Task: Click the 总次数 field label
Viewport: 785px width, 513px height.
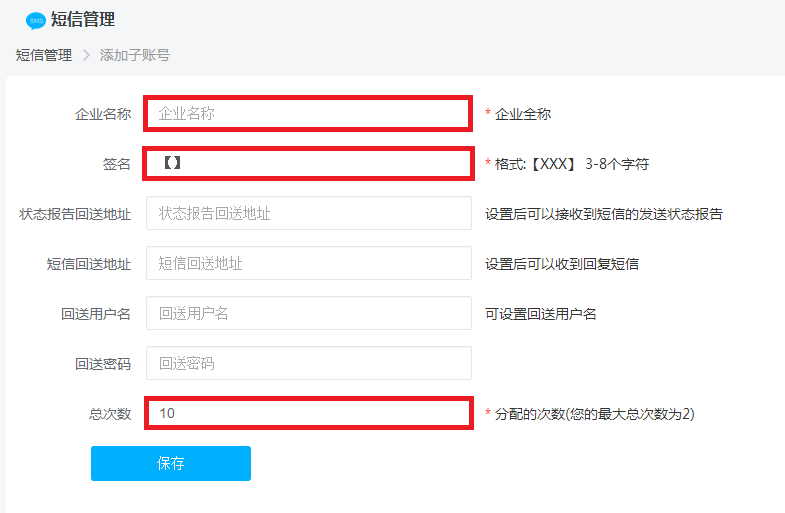Action: tap(110, 414)
